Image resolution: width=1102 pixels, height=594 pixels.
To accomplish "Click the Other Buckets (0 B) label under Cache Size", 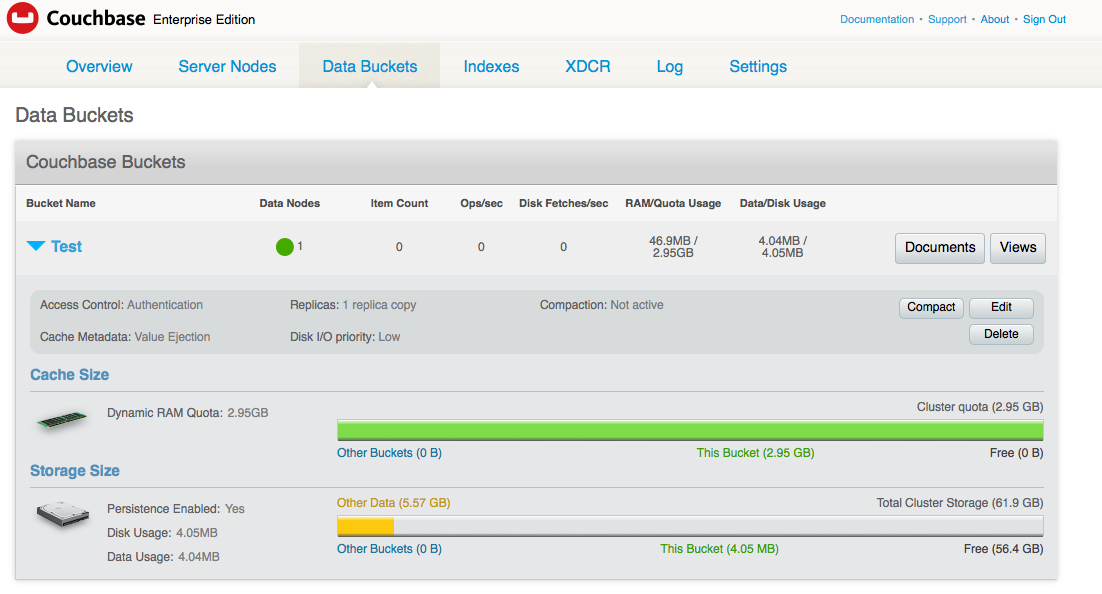I will point(389,453).
